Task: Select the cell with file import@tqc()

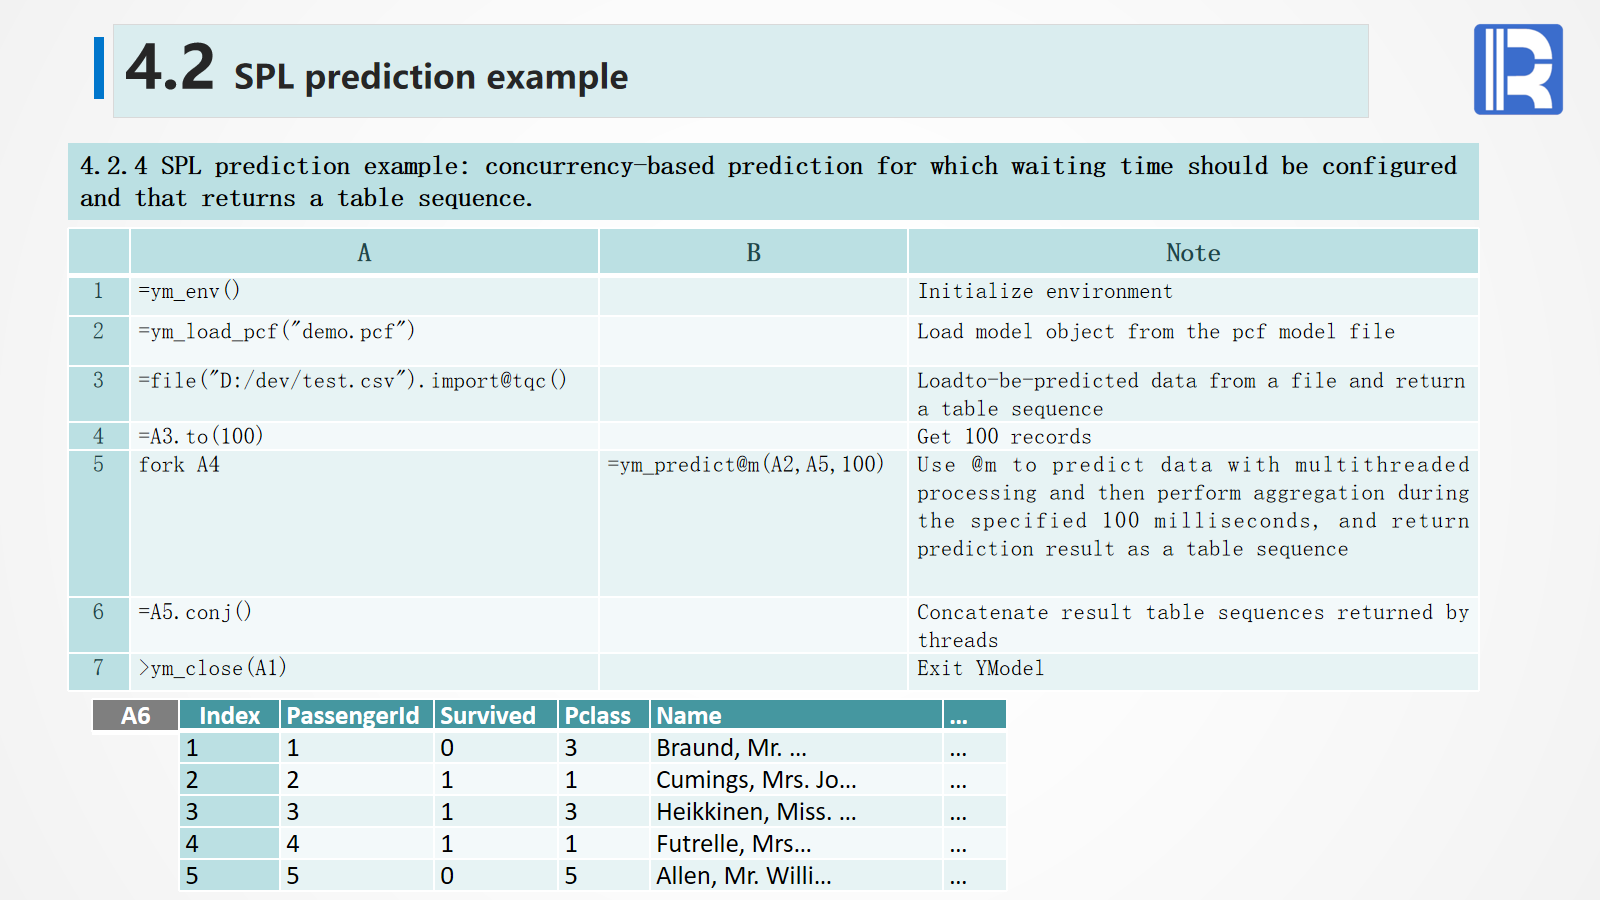Action: tap(353, 381)
